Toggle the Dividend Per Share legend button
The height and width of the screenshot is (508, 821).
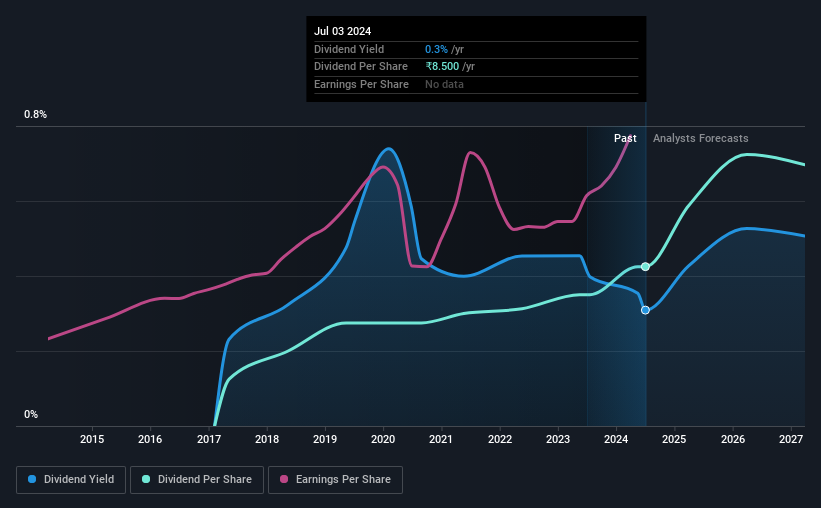197,480
